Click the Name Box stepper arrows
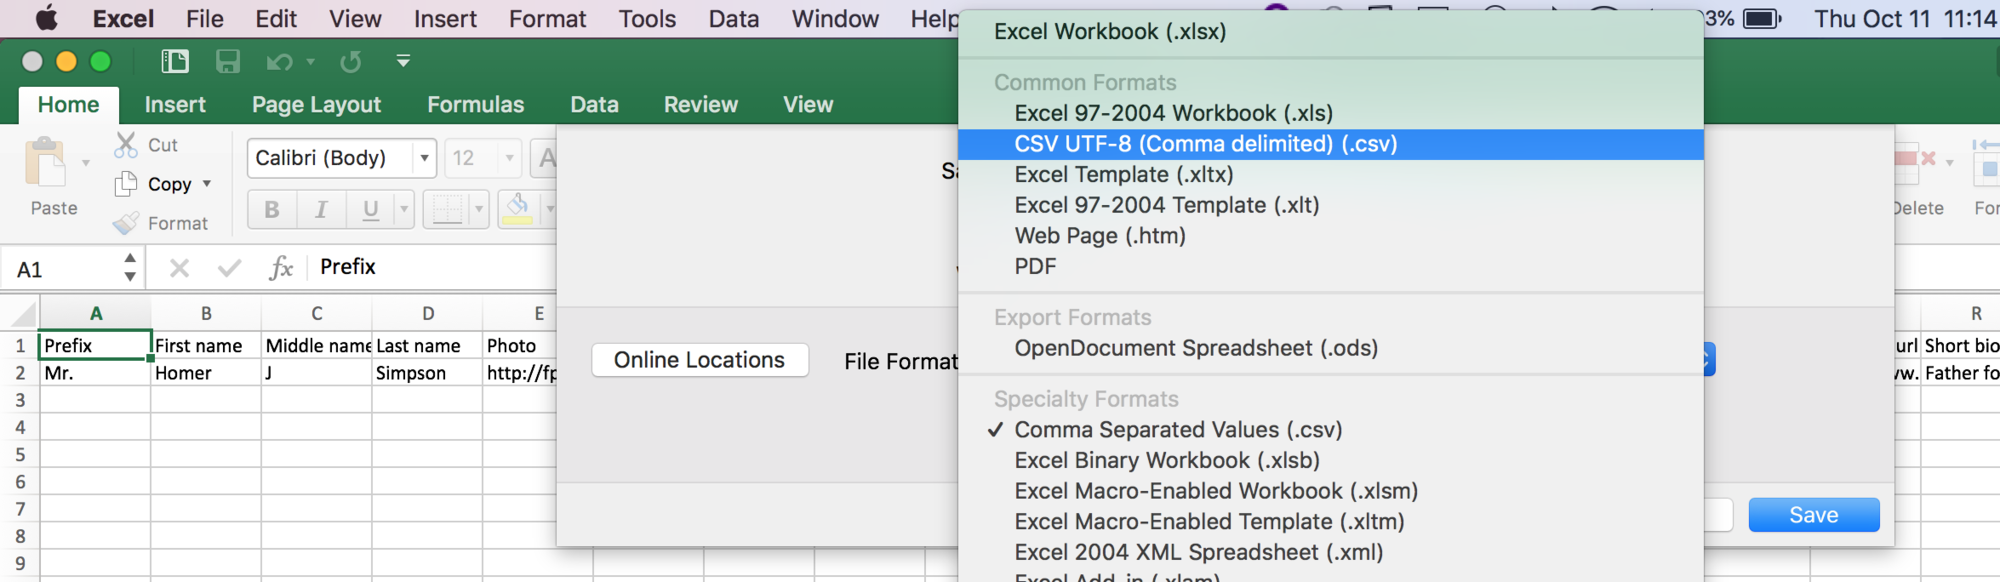Image resolution: width=2000 pixels, height=582 pixels. pos(130,267)
